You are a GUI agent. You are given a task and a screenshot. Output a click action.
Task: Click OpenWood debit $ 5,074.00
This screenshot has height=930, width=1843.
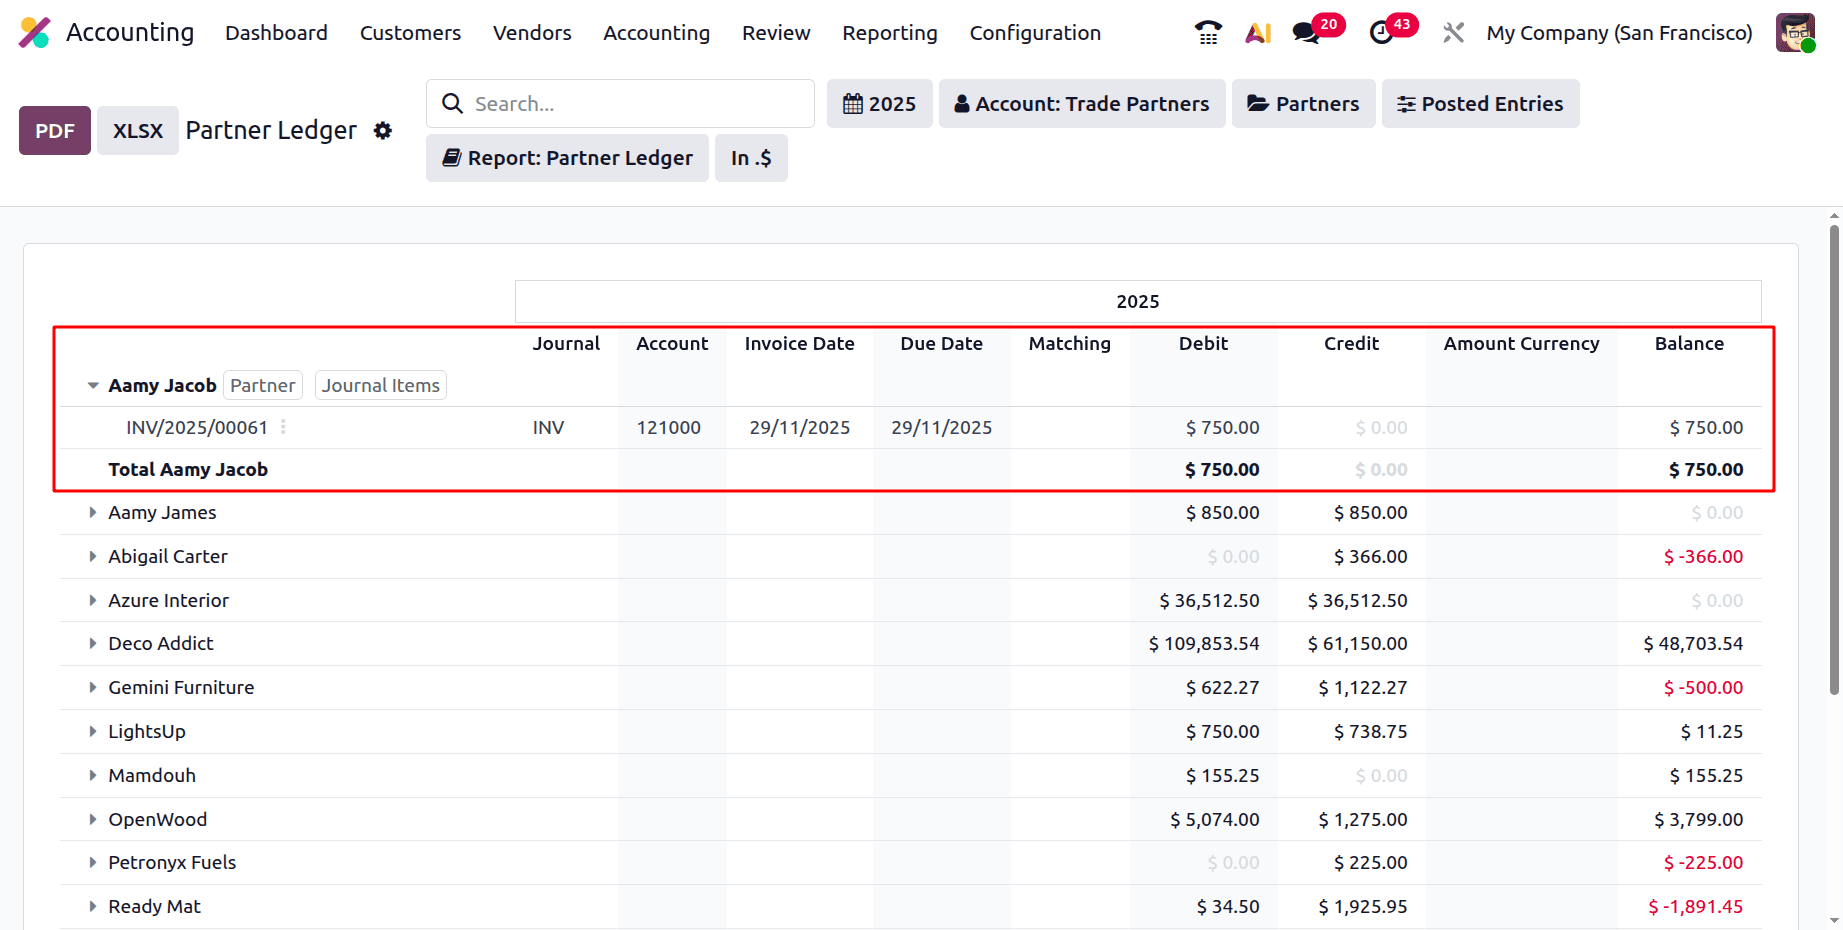[x=1215, y=819]
